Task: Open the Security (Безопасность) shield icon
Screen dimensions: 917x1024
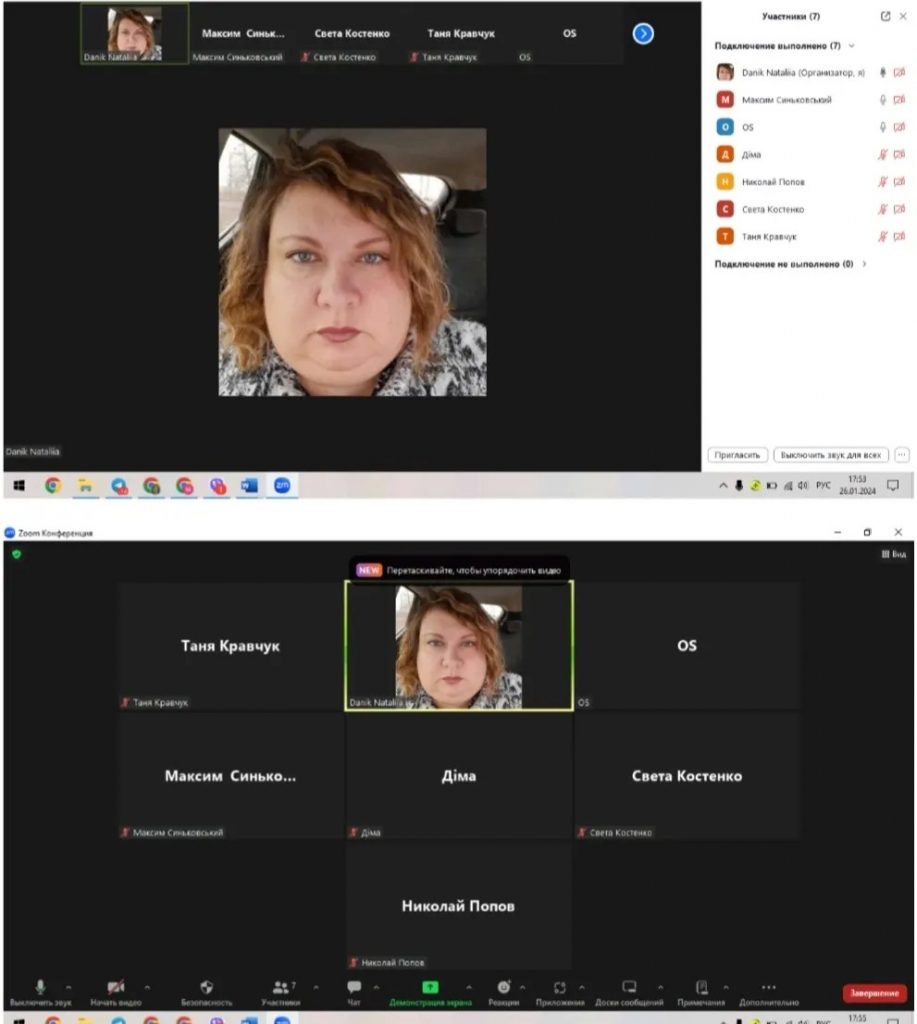Action: pos(207,986)
